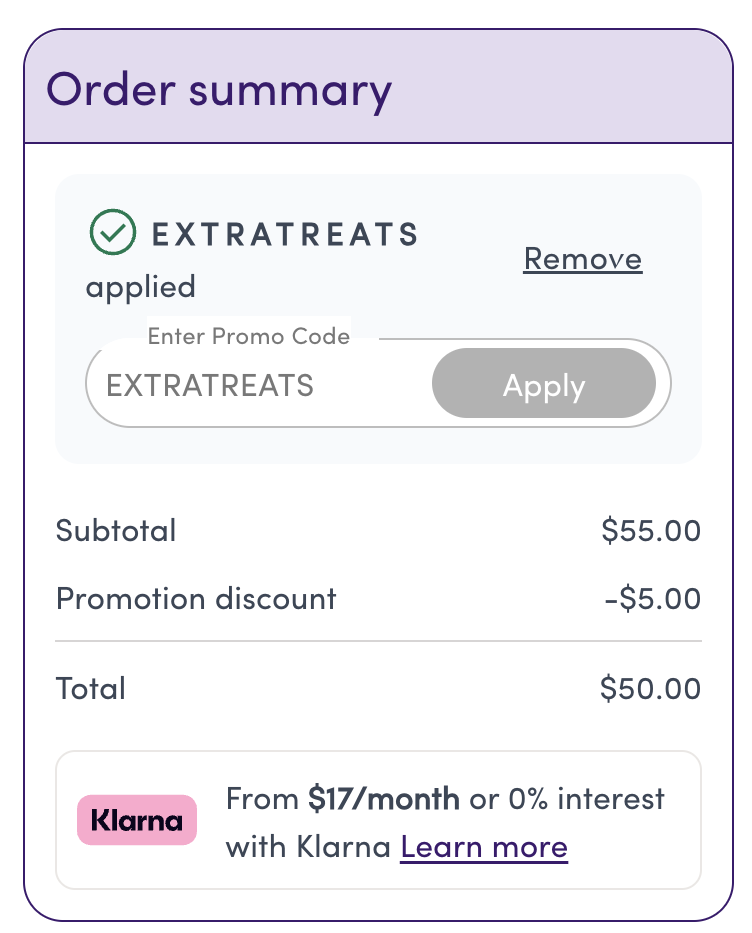Click the divider line above Total

378,640
